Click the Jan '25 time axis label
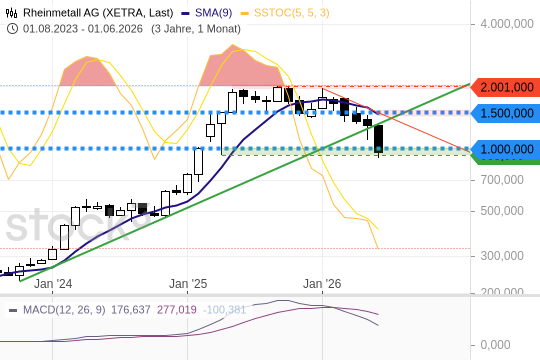This screenshot has height=360, width=540. coord(188,284)
